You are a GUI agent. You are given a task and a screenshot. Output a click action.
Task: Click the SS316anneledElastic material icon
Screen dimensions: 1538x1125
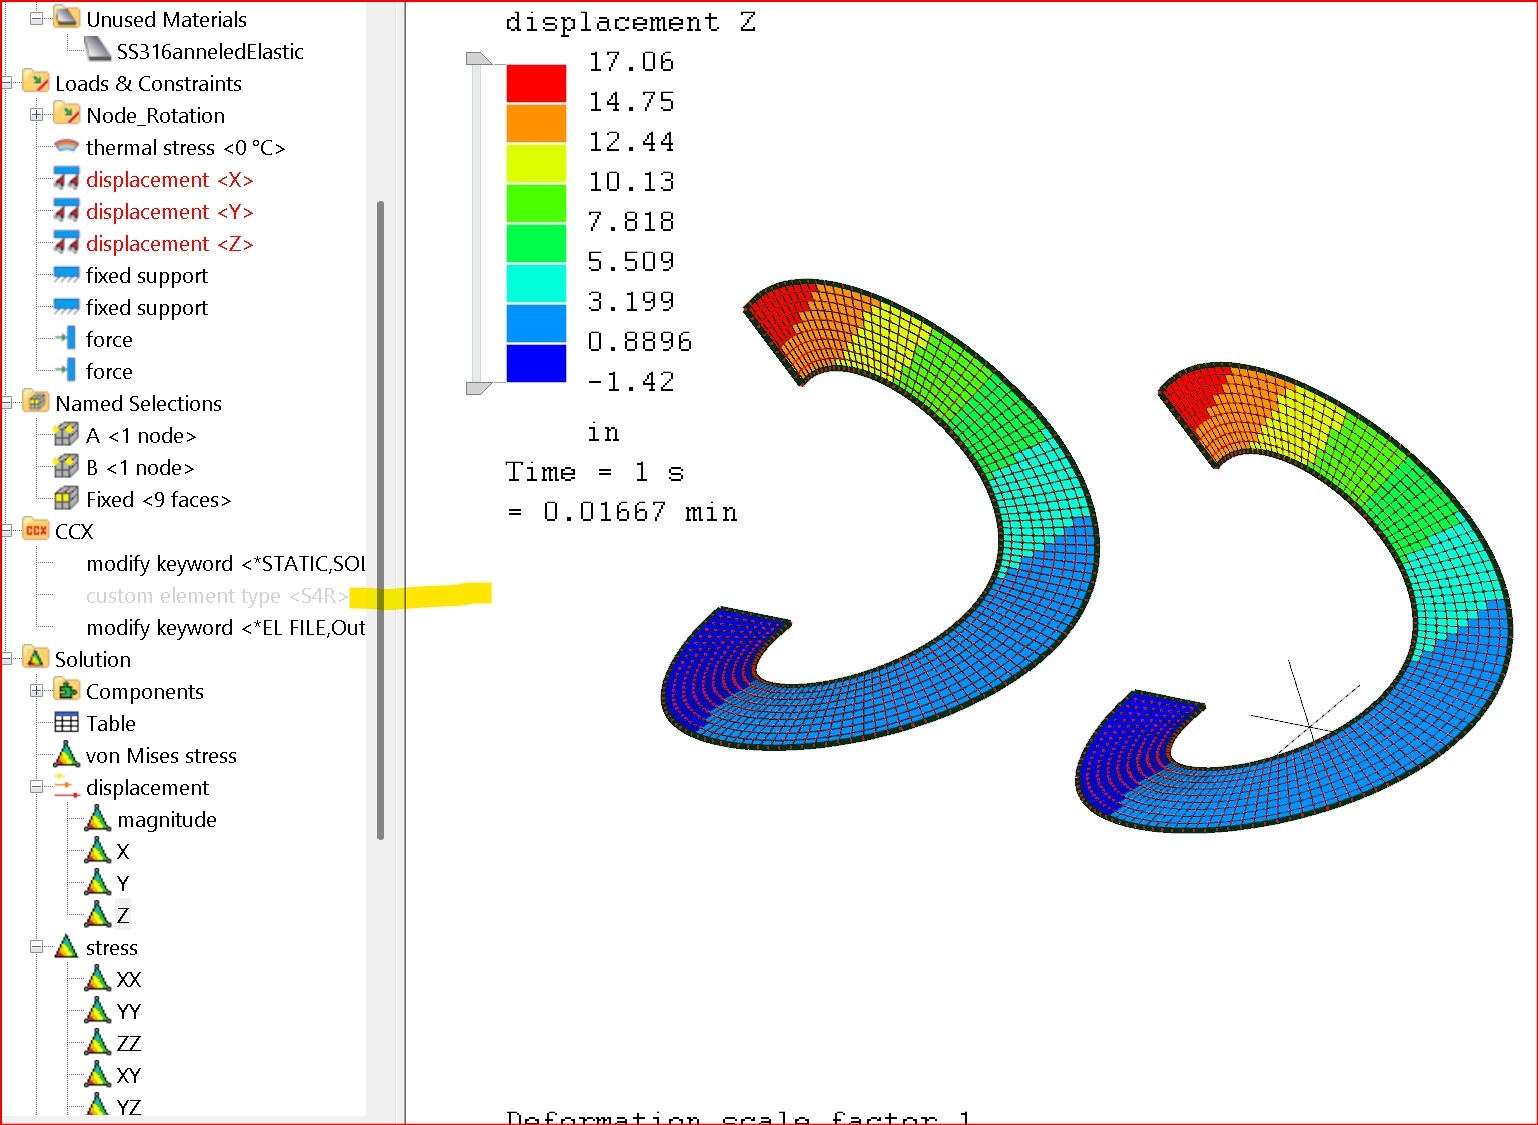tap(97, 51)
